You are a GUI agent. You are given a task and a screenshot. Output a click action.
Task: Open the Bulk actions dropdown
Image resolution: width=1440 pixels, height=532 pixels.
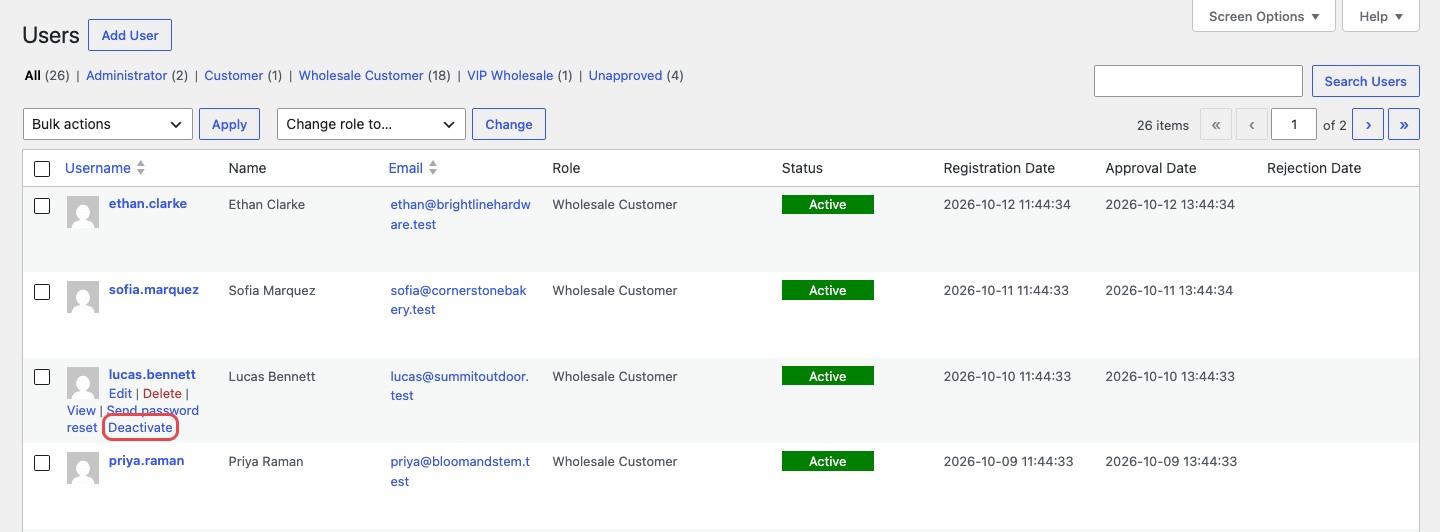[107, 124]
